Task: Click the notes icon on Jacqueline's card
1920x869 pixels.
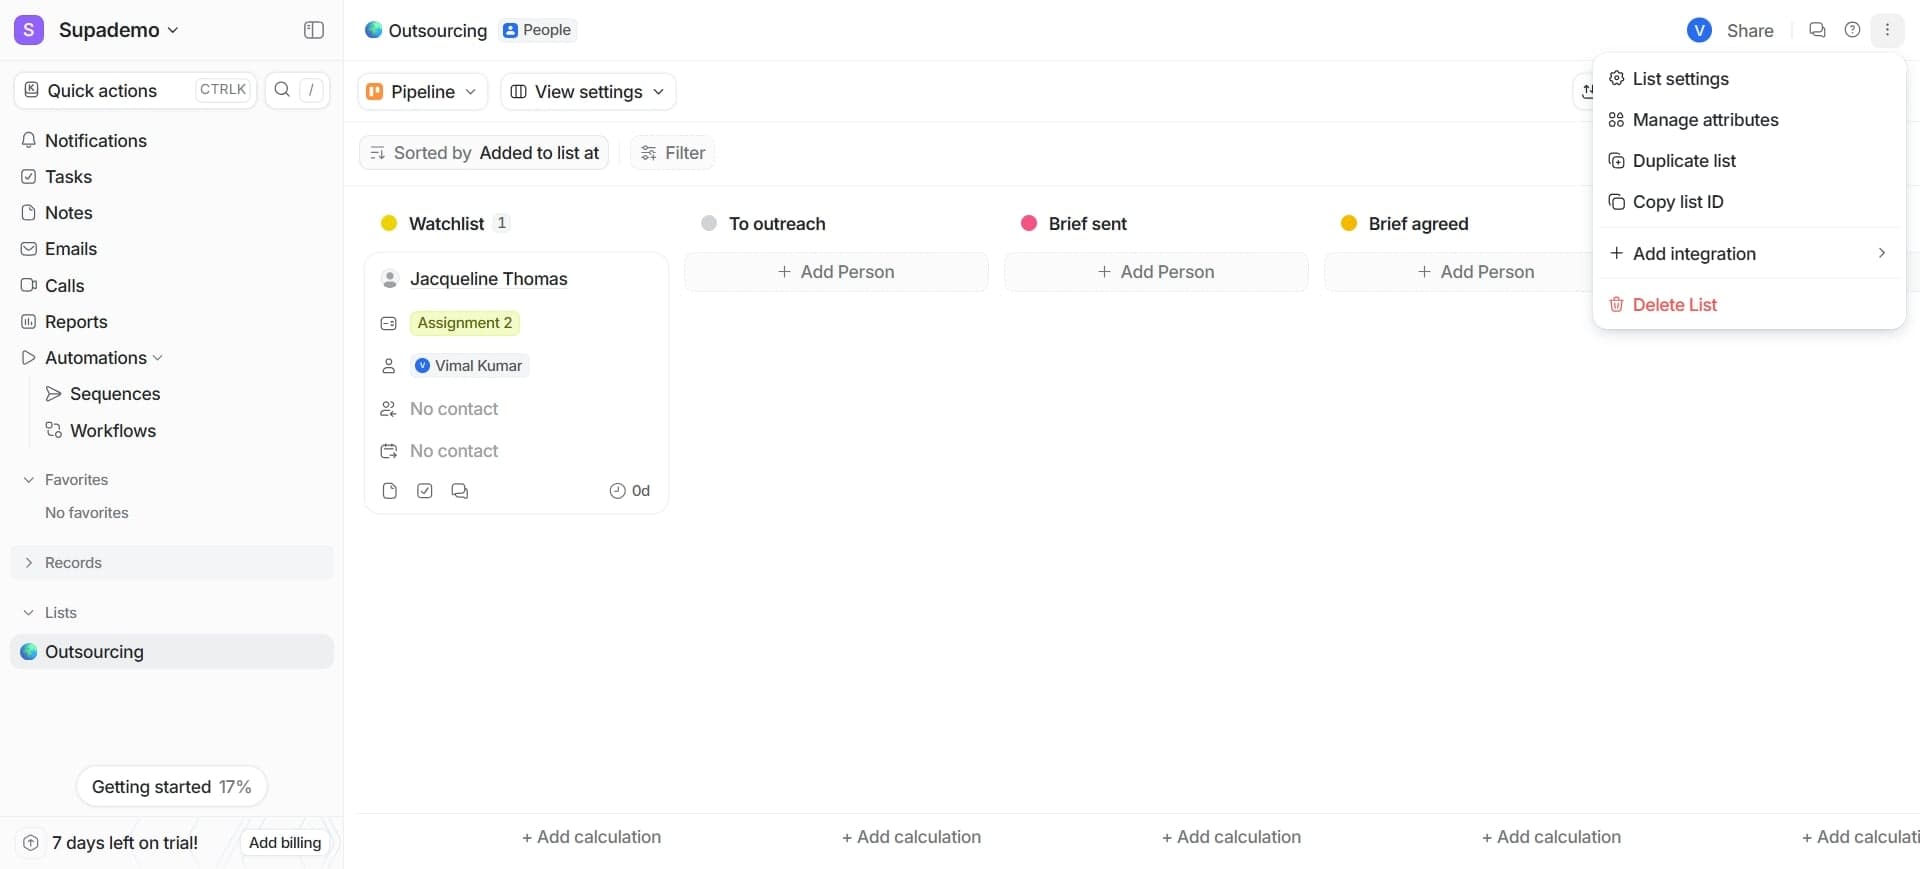Action: click(390, 491)
